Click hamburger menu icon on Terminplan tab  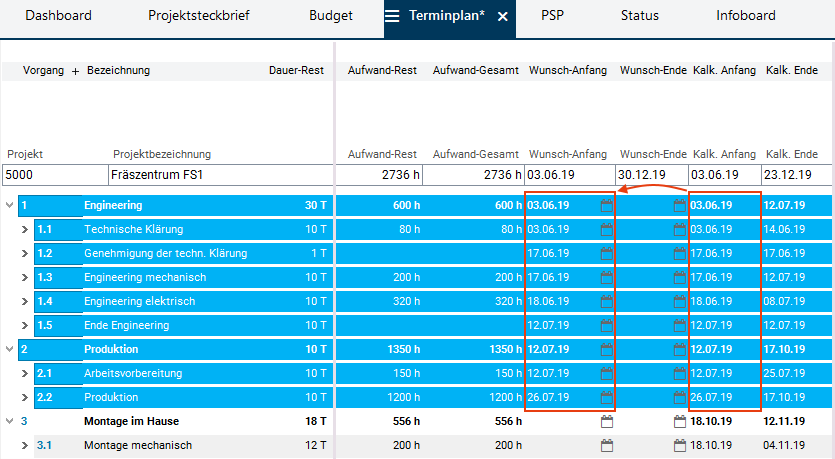tap(392, 16)
